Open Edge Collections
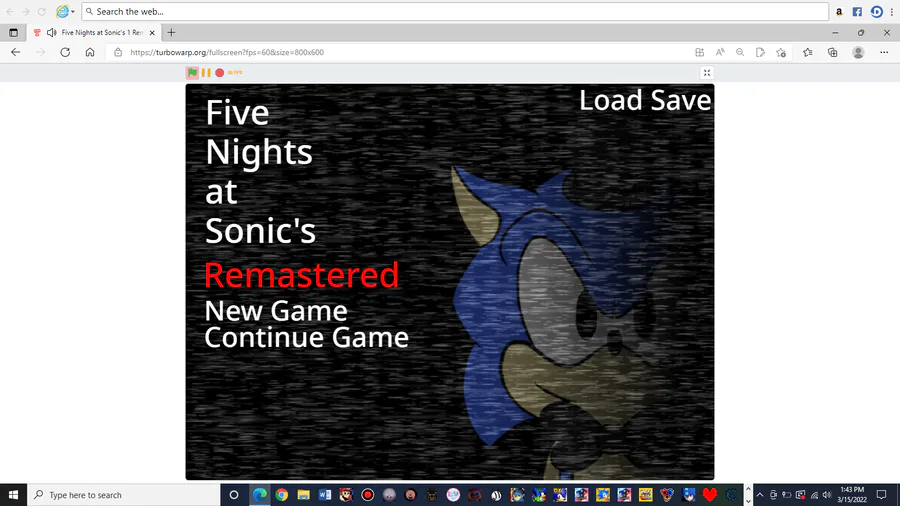900x506 pixels. pos(833,52)
